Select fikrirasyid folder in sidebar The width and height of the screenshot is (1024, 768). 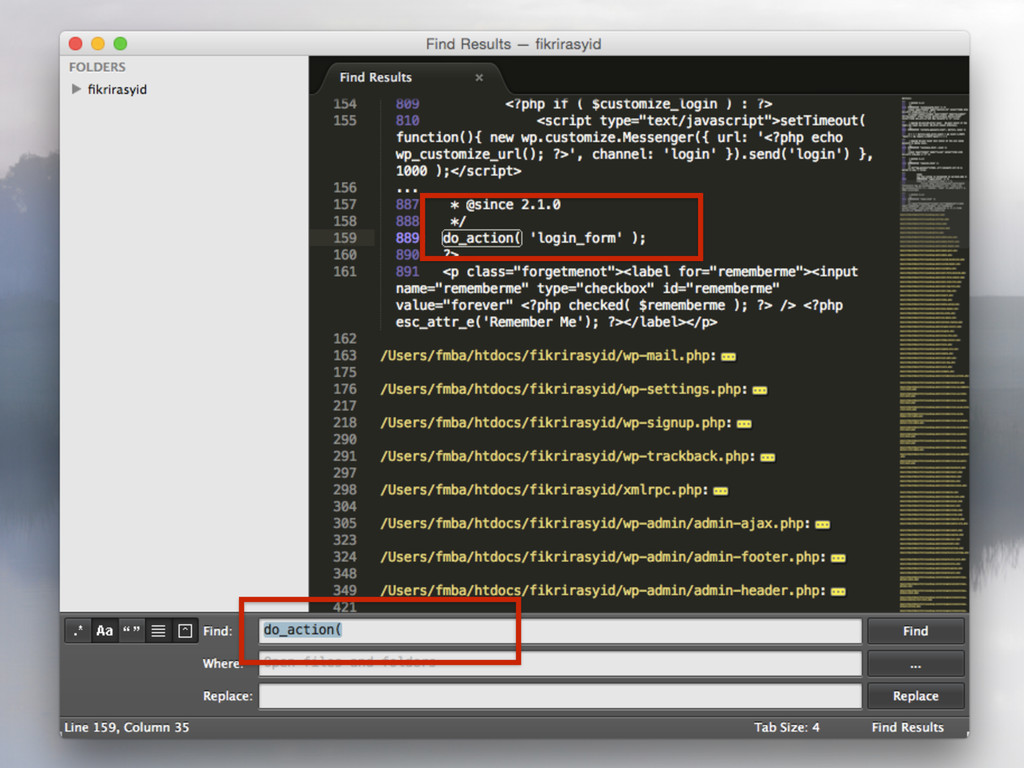117,89
